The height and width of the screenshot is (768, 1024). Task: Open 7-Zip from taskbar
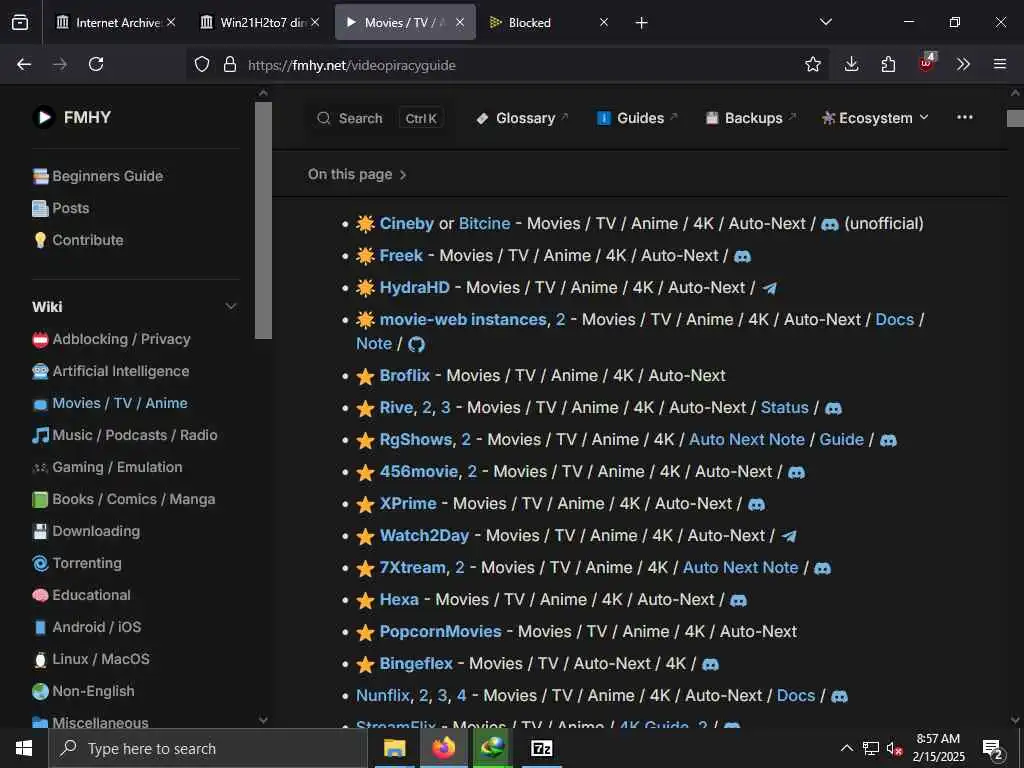pos(541,748)
